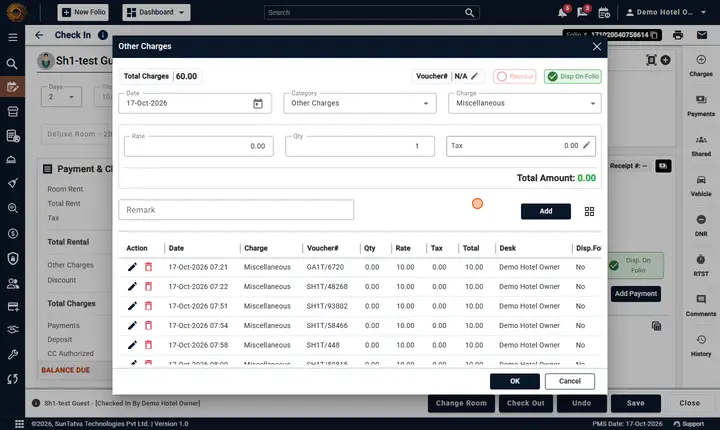Open the grid view icon beside Add
This screenshot has width=720, height=430.
pos(589,211)
